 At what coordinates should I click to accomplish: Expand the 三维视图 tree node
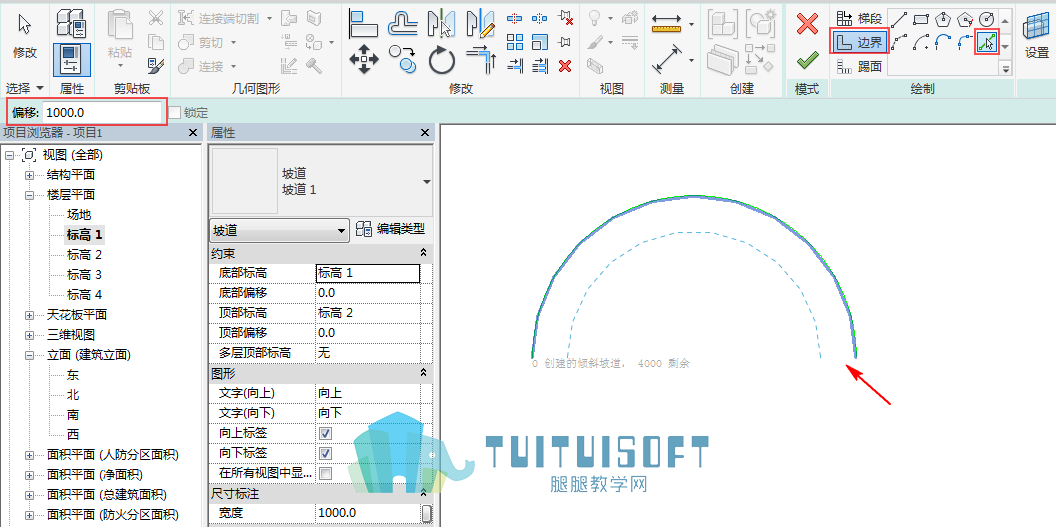point(29,335)
